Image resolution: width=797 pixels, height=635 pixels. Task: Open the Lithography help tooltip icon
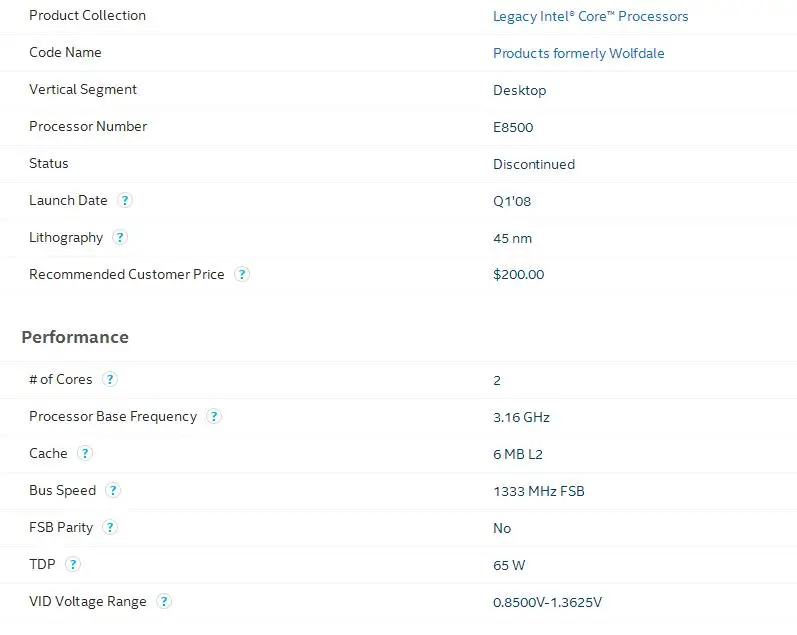point(120,238)
